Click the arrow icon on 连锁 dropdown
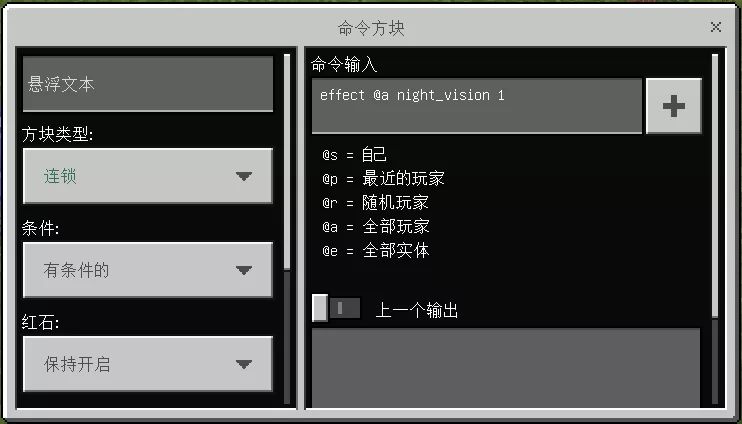 click(244, 177)
